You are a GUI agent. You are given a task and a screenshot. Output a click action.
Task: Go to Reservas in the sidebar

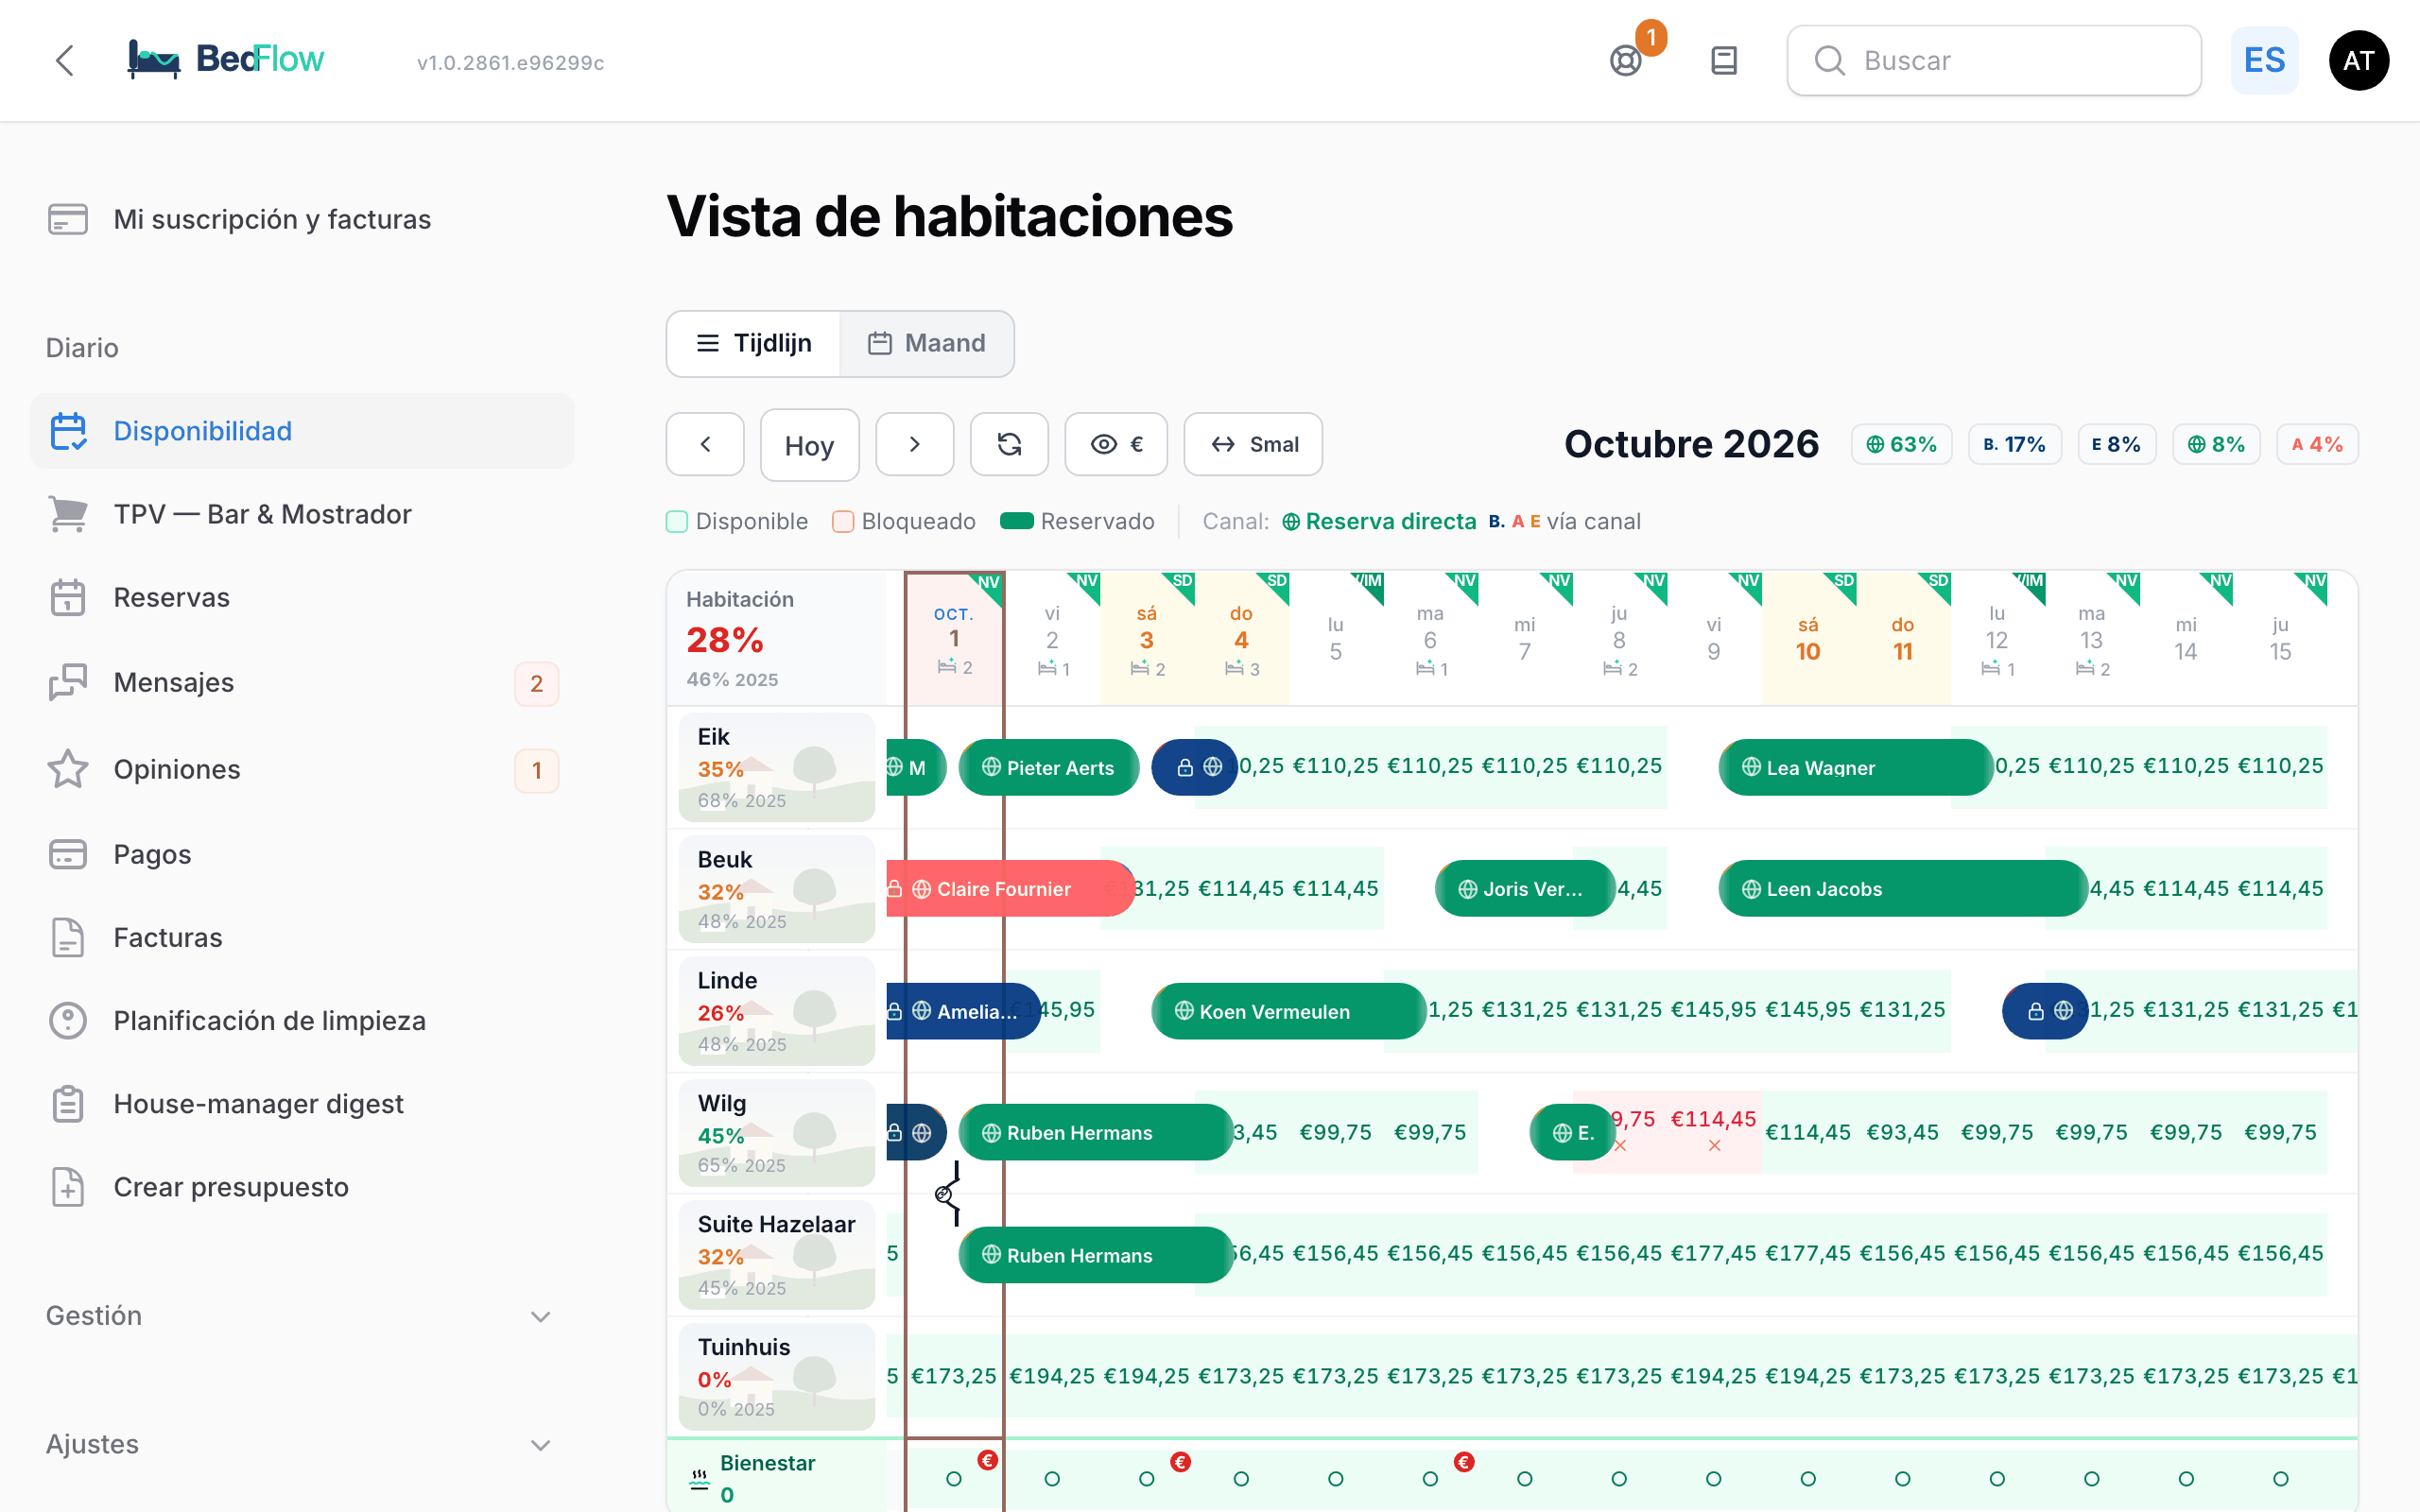pyautogui.click(x=302, y=597)
